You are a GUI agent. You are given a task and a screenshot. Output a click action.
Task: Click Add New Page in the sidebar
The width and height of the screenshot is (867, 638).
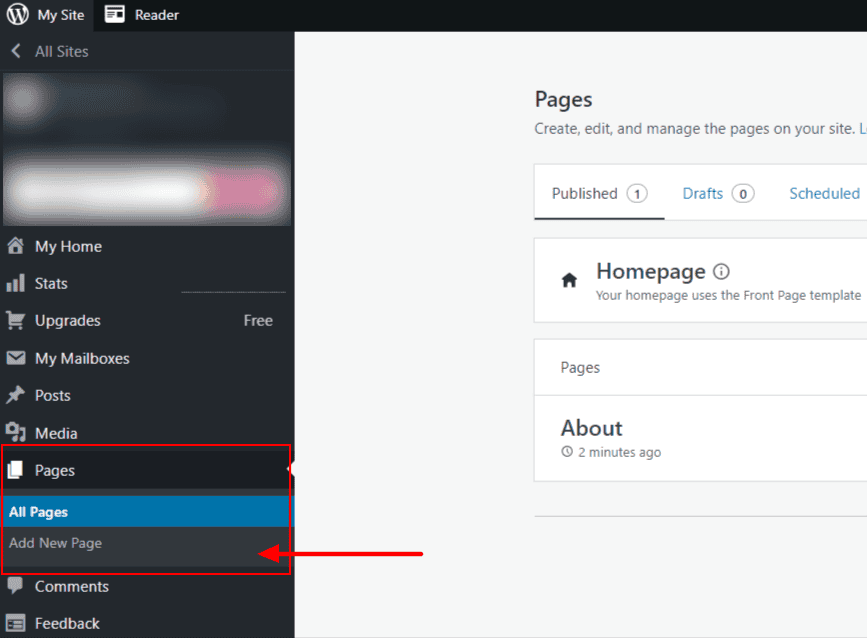pyautogui.click(x=55, y=543)
